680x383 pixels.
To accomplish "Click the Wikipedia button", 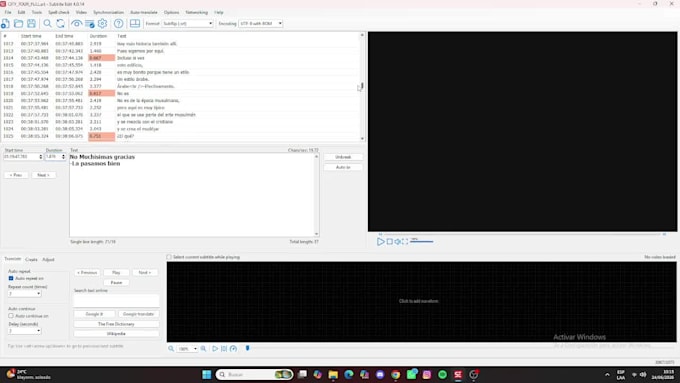I will [116, 334].
